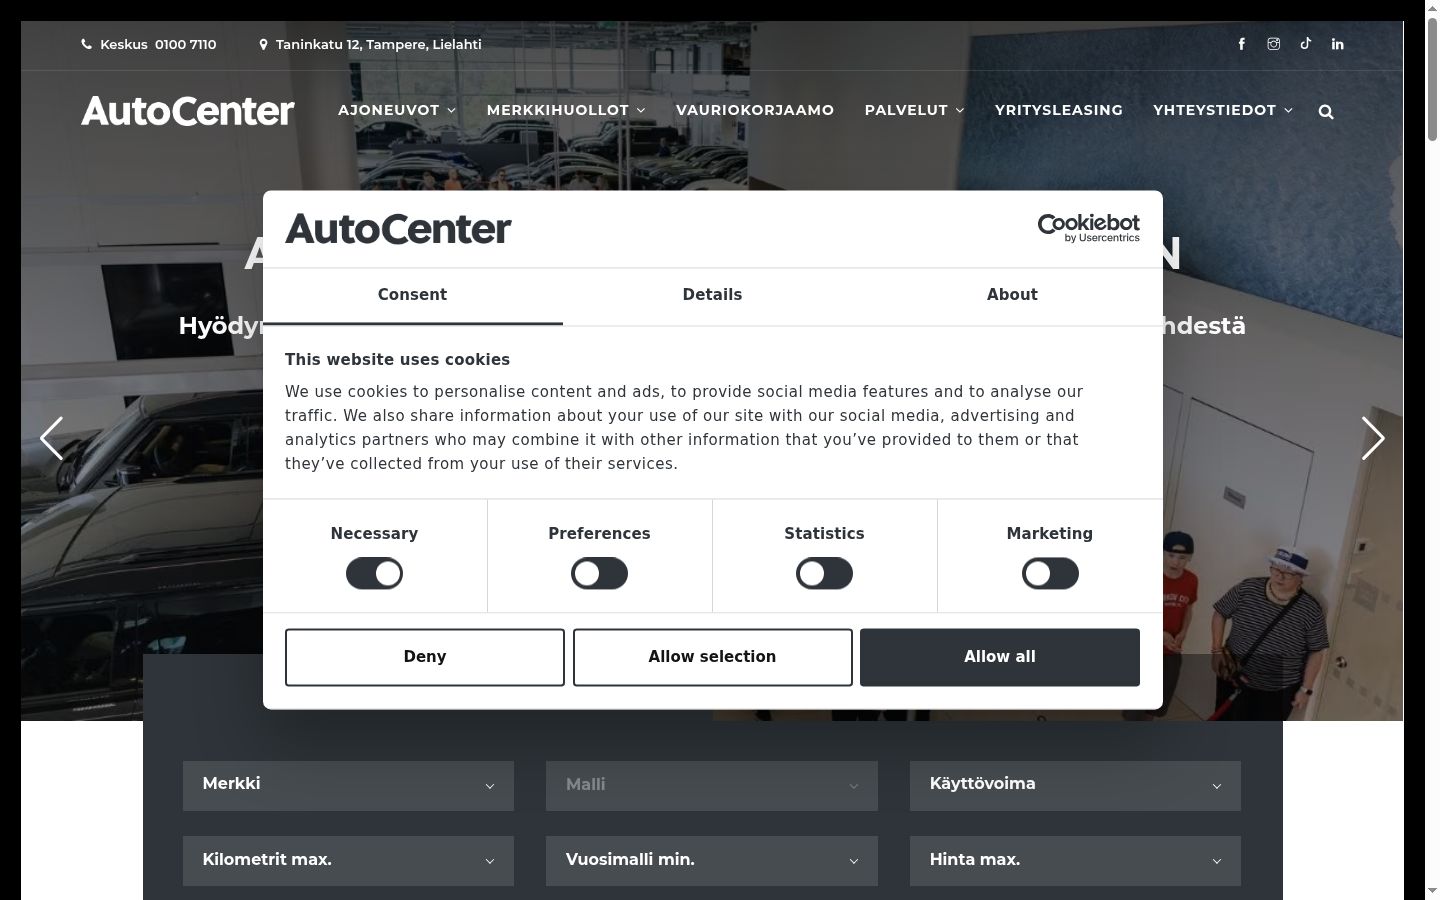
Task: Expand the Yhteystiedot navigation menu
Action: 1223,110
